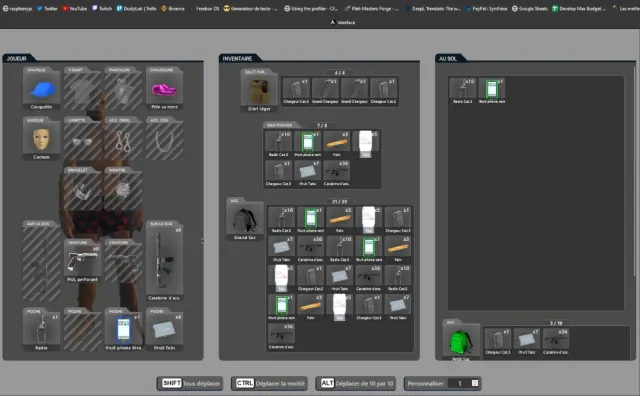Select the Fruit Tabs item in player pocket
The height and width of the screenshot is (396, 640).
[164, 330]
